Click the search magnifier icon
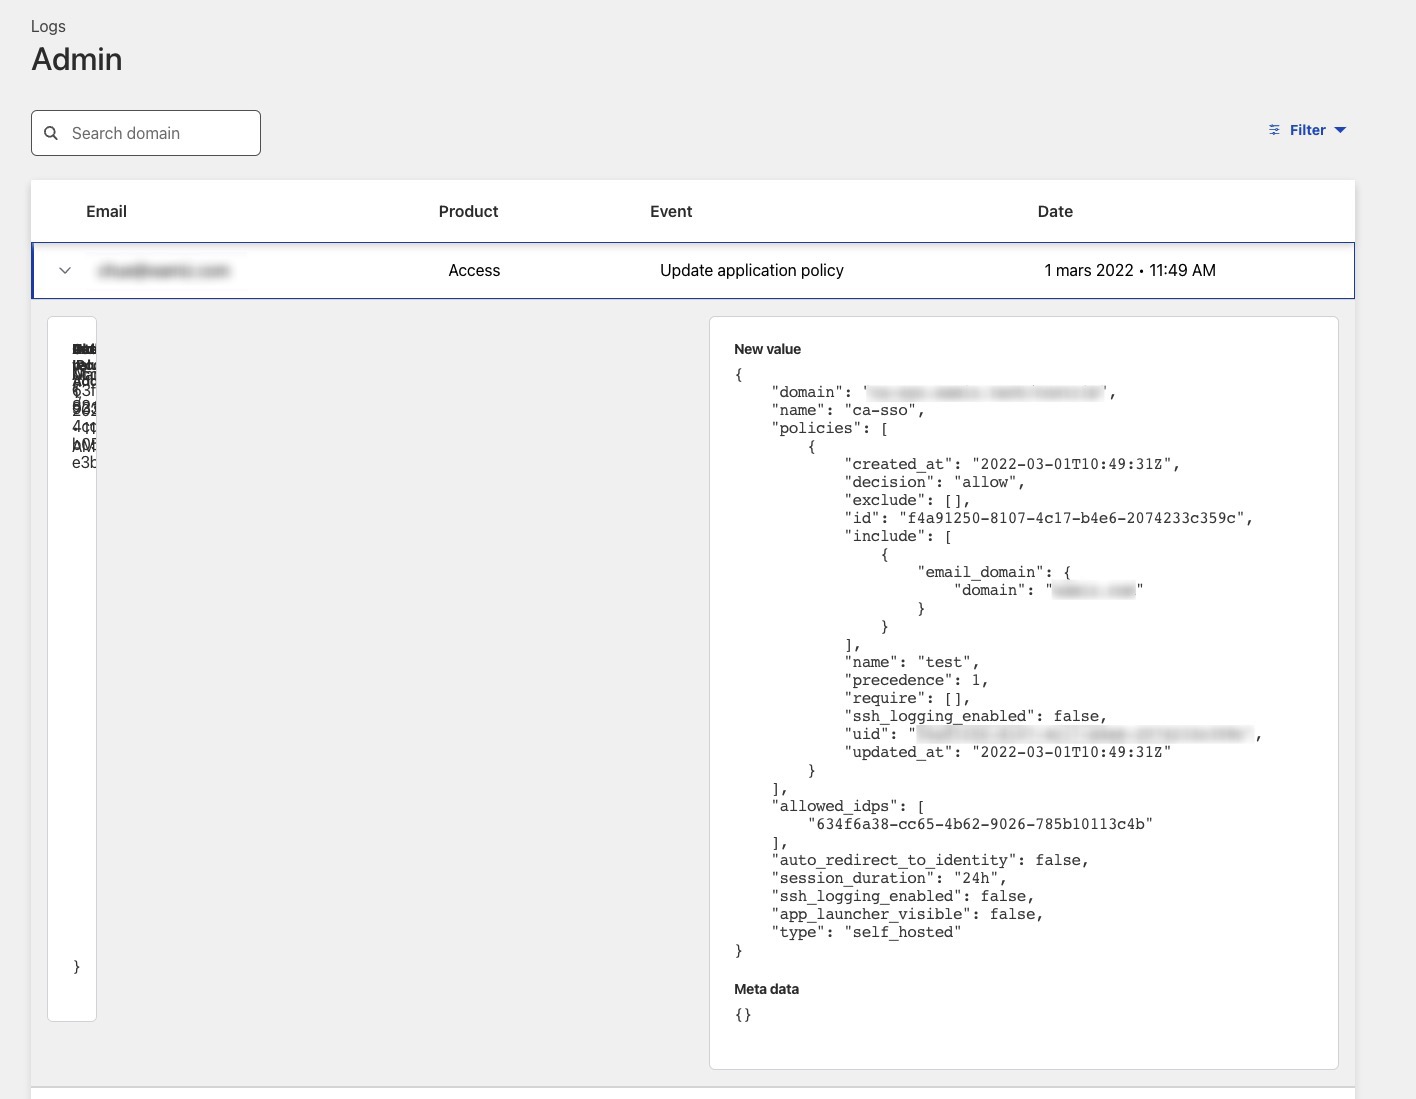1416x1099 pixels. tap(51, 133)
